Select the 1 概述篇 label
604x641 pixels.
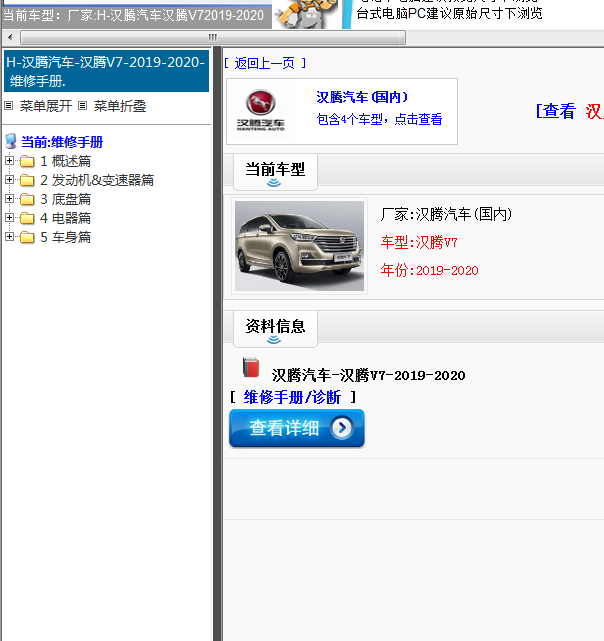[x=65, y=161]
